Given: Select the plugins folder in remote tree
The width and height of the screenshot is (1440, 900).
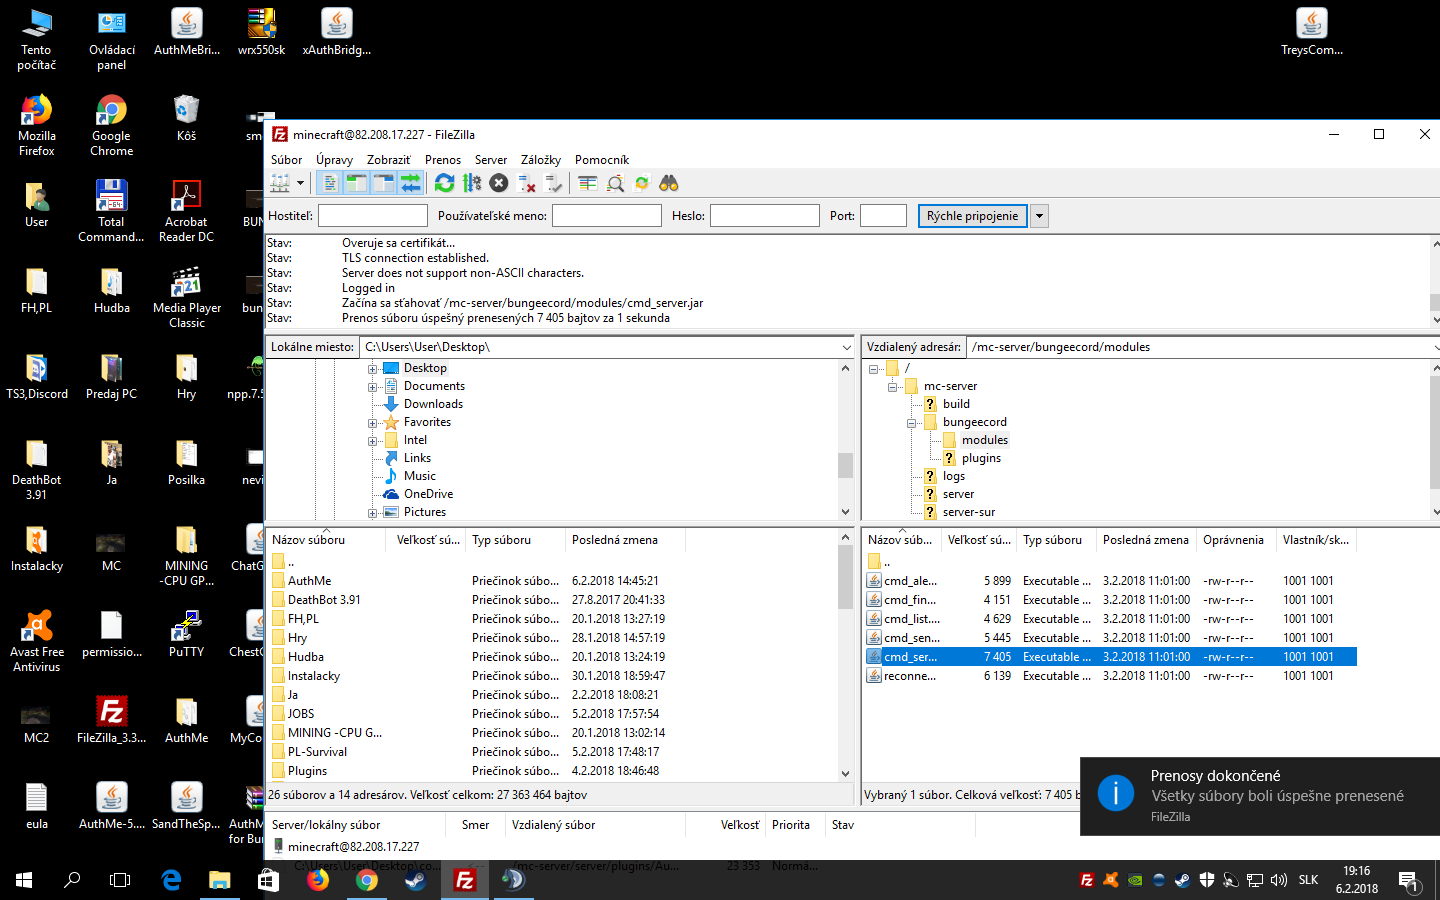Looking at the screenshot, I should [981, 458].
